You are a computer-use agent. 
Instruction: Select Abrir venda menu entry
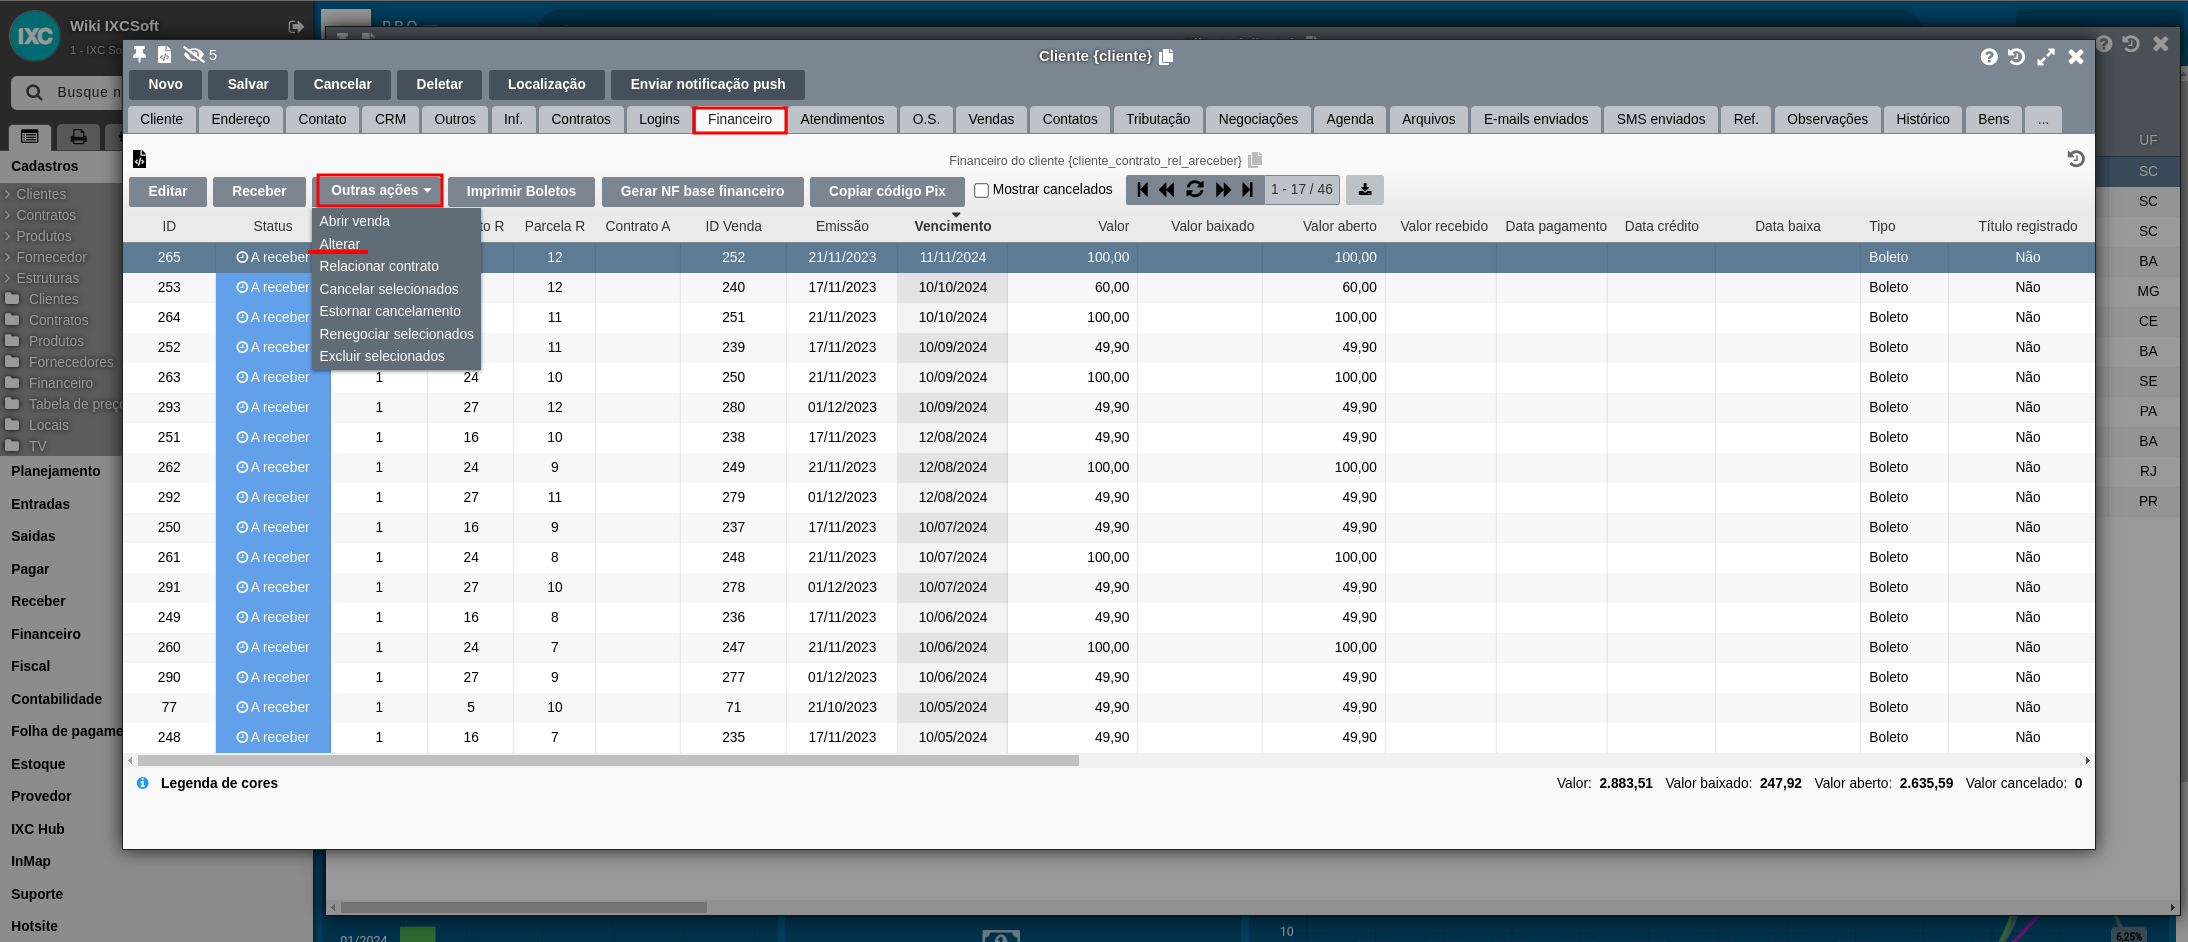[x=355, y=221]
